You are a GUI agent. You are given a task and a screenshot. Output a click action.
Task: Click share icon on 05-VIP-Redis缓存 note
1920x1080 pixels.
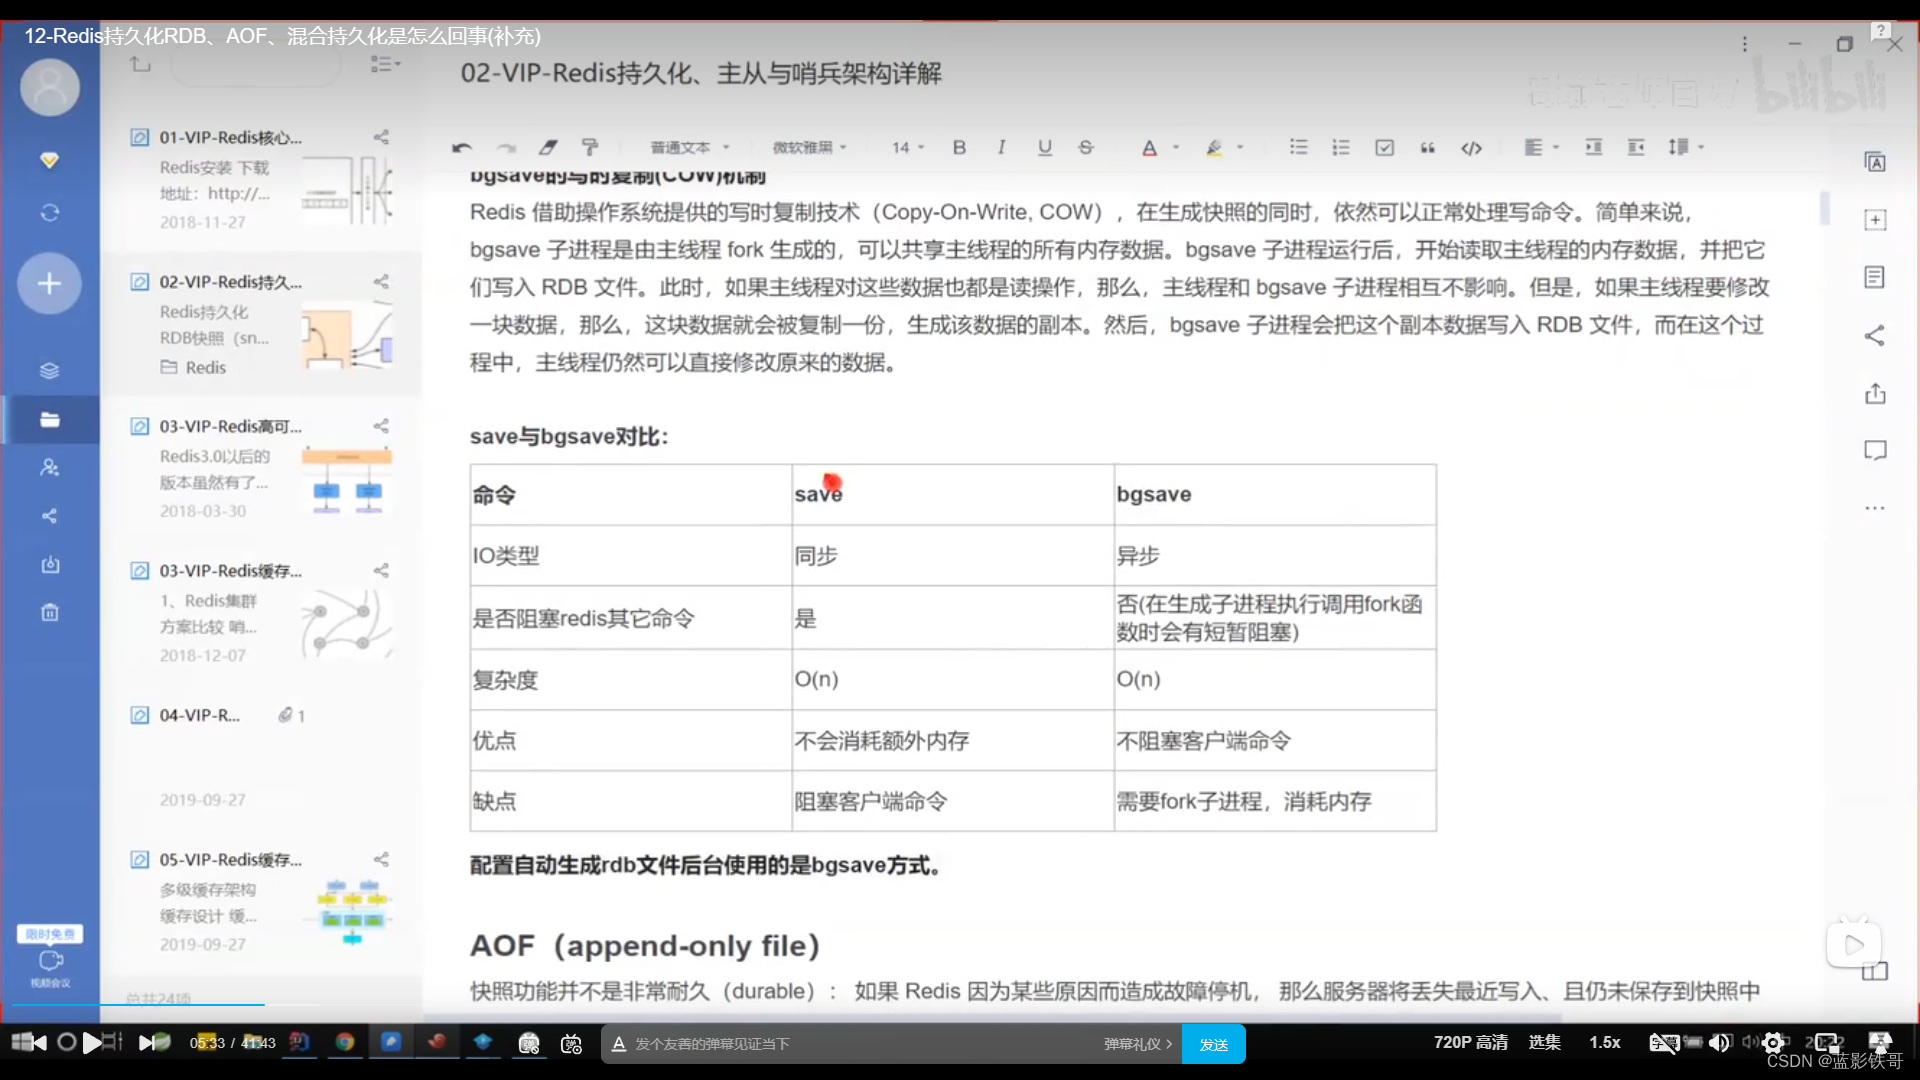(381, 859)
